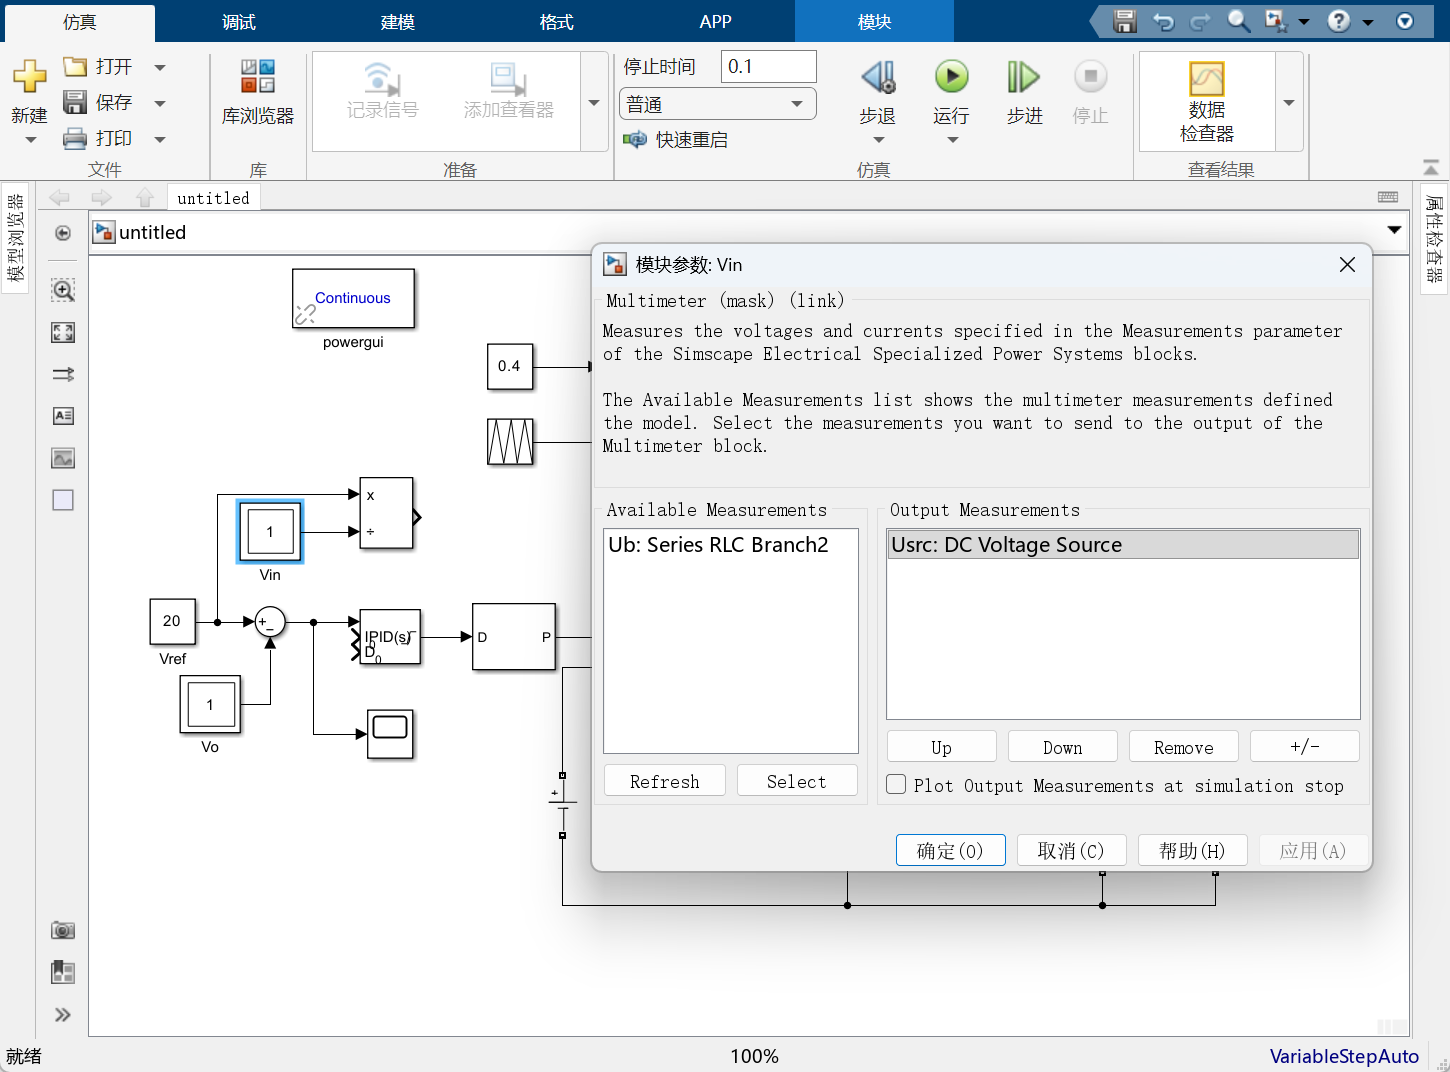
Task: Open dialog help with 帮助(H)
Action: click(x=1193, y=850)
